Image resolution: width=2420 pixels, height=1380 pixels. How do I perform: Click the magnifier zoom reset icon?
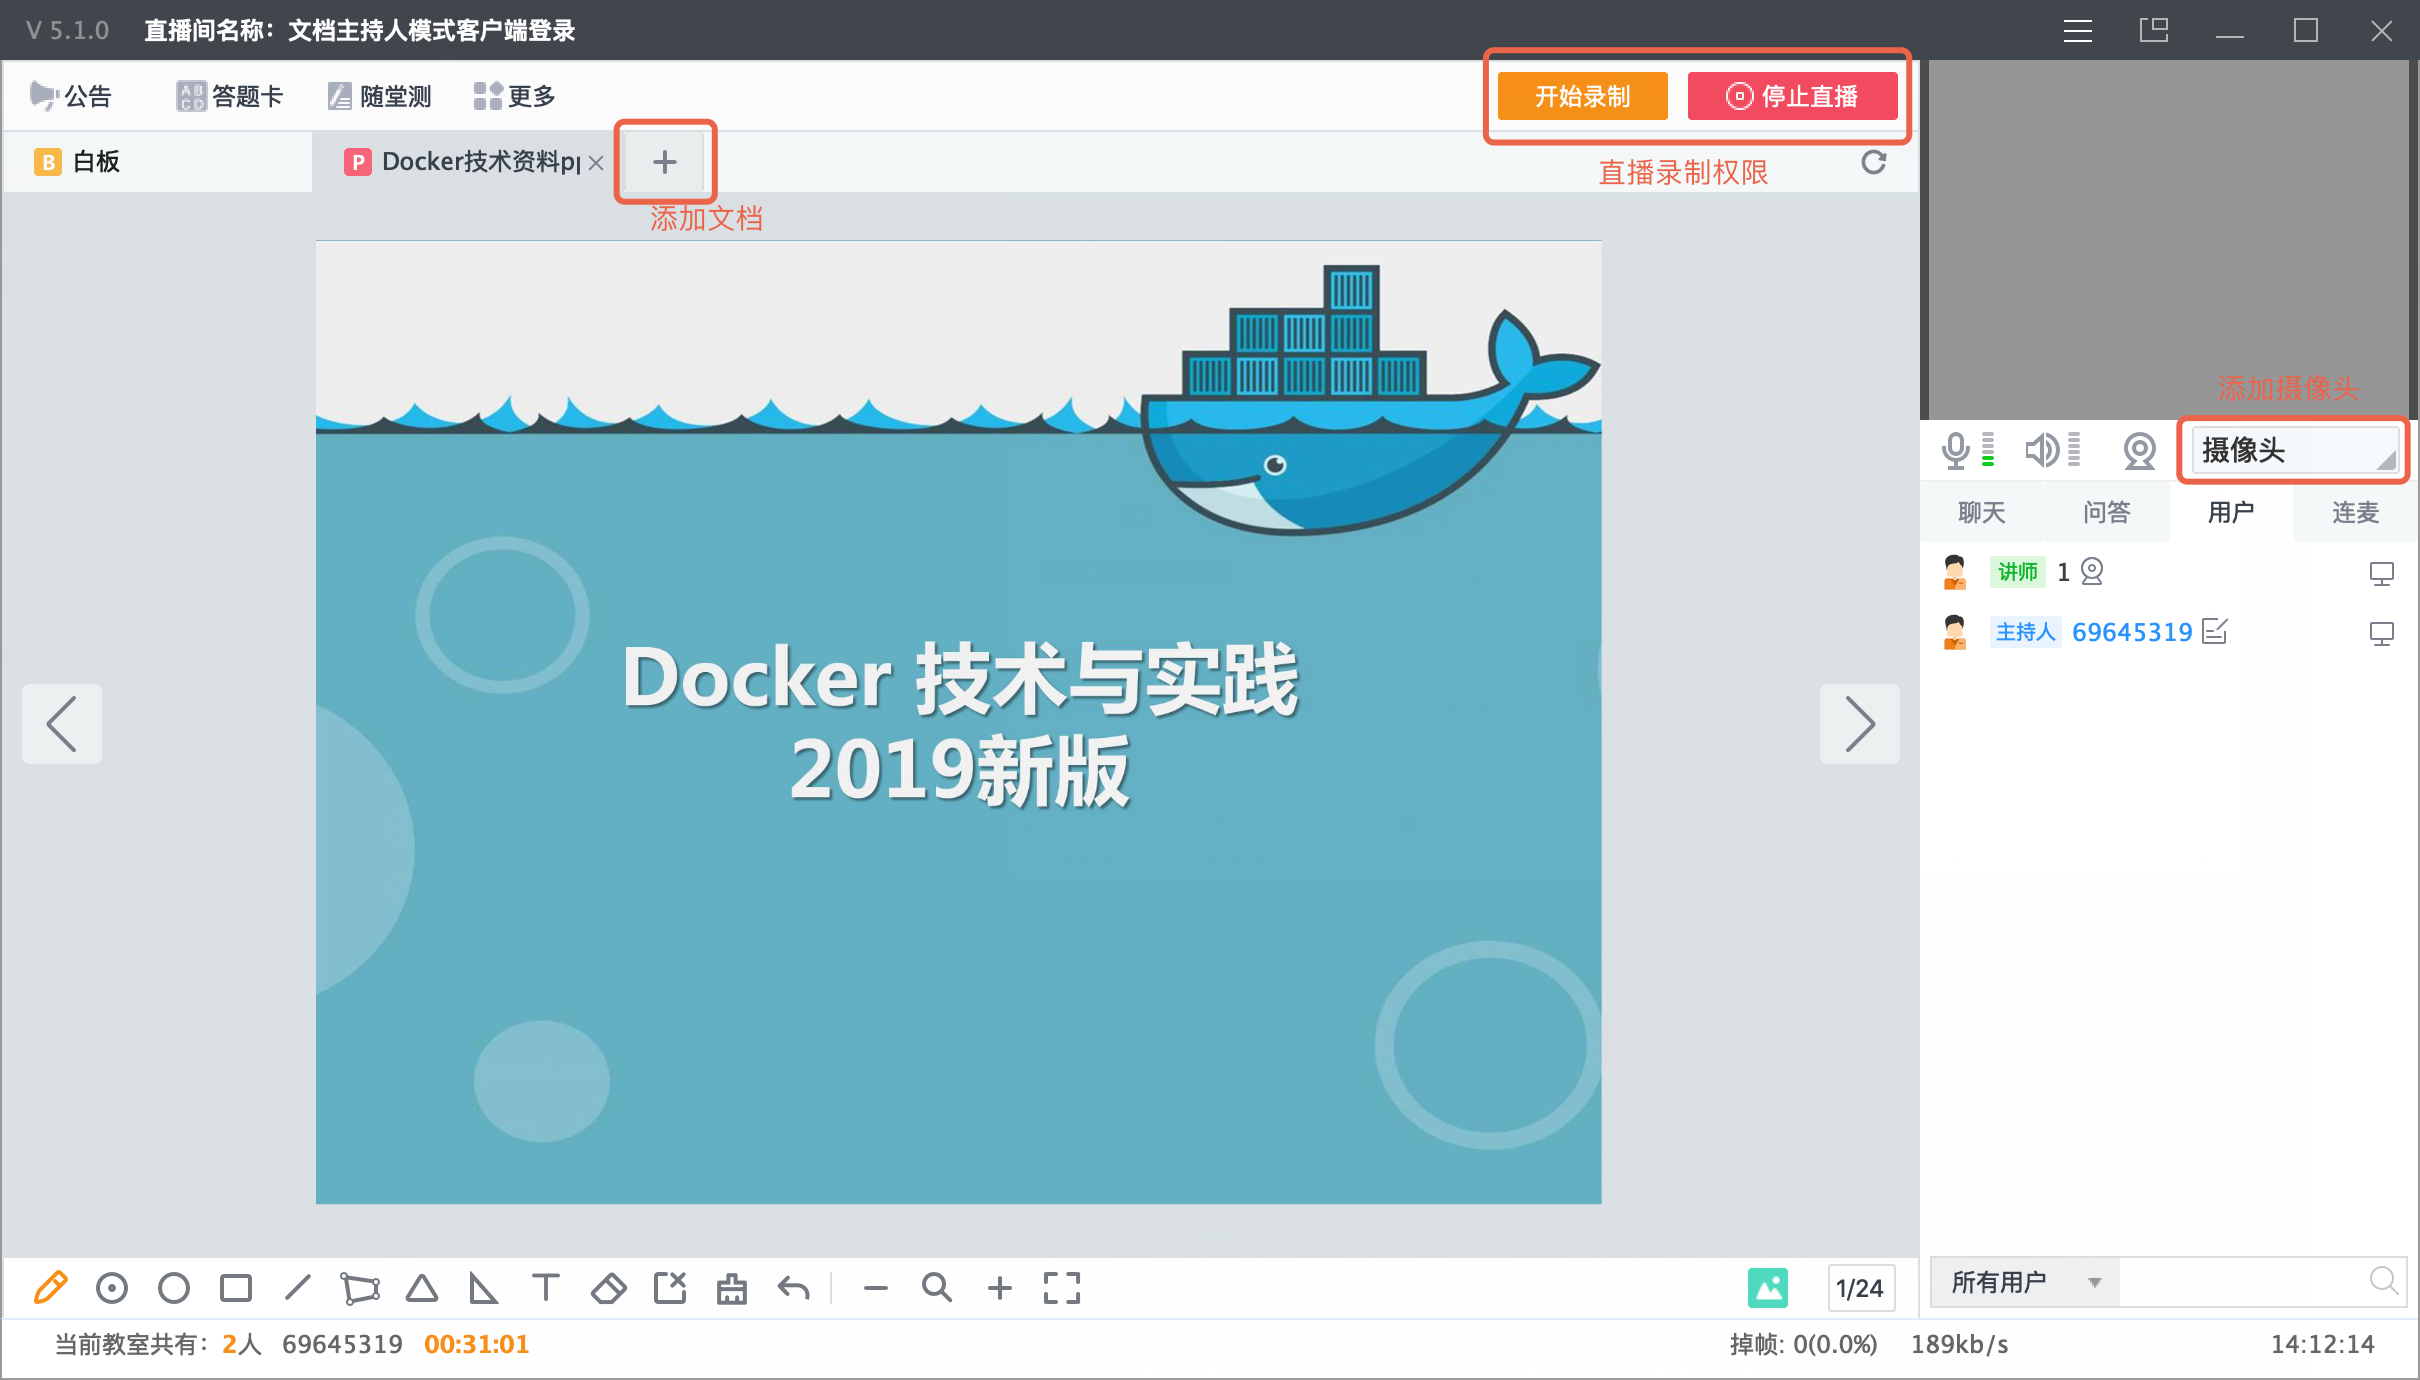[937, 1288]
